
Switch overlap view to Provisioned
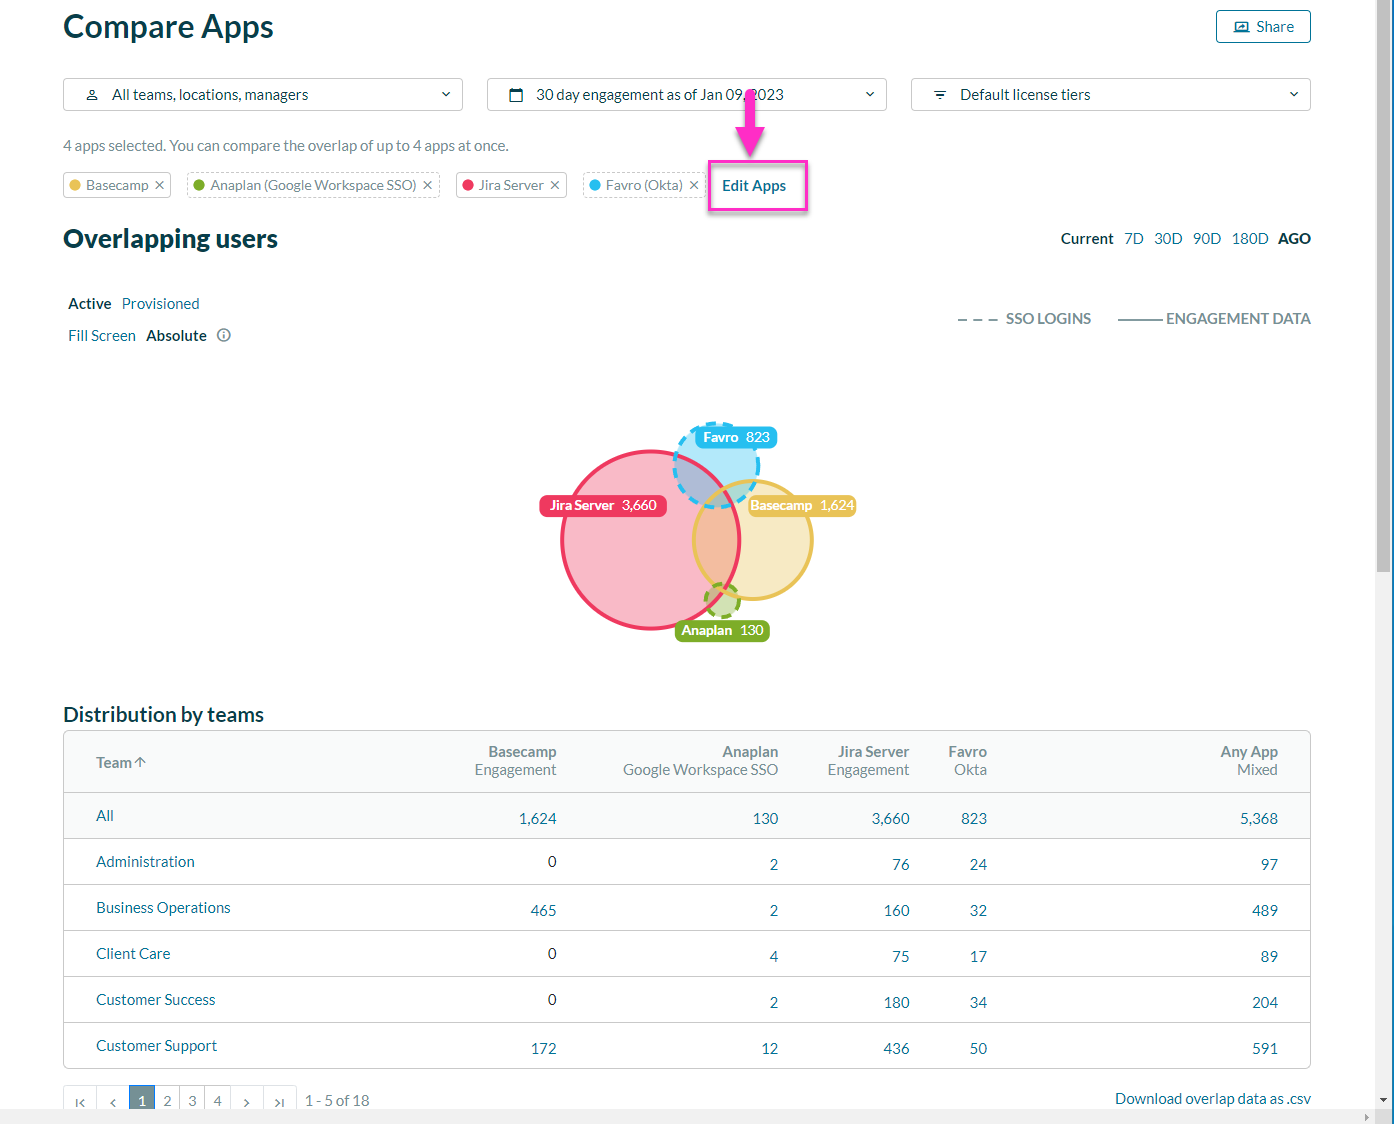(160, 304)
